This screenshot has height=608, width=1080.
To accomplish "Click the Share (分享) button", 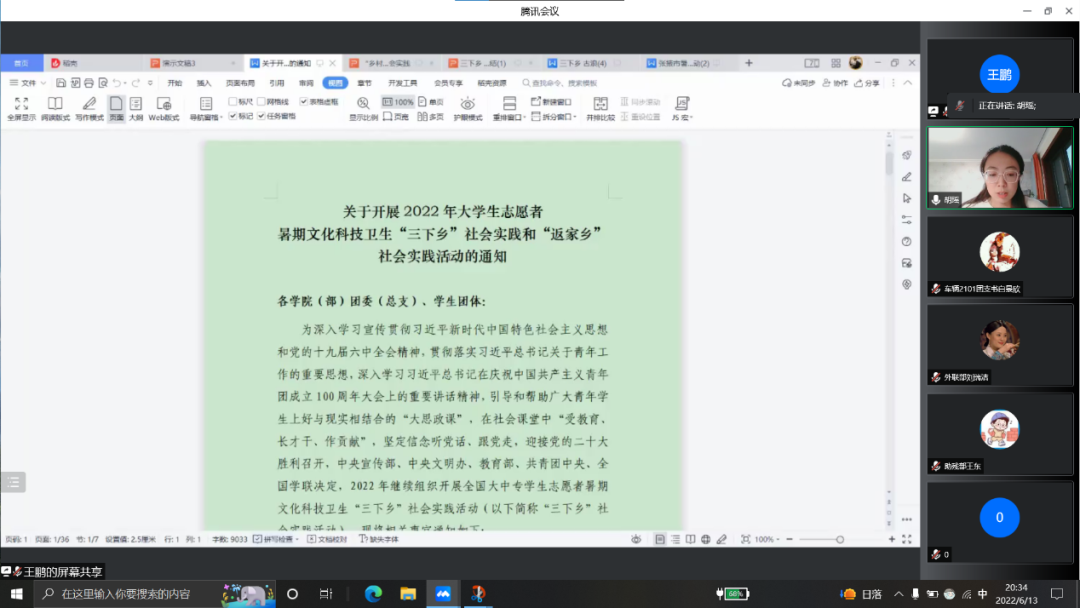I will point(866,83).
